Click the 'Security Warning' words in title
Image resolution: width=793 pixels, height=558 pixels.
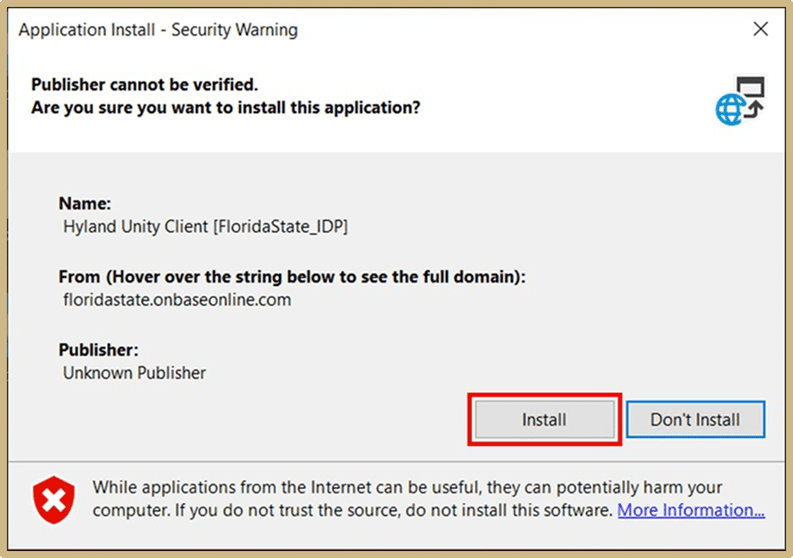[234, 30]
